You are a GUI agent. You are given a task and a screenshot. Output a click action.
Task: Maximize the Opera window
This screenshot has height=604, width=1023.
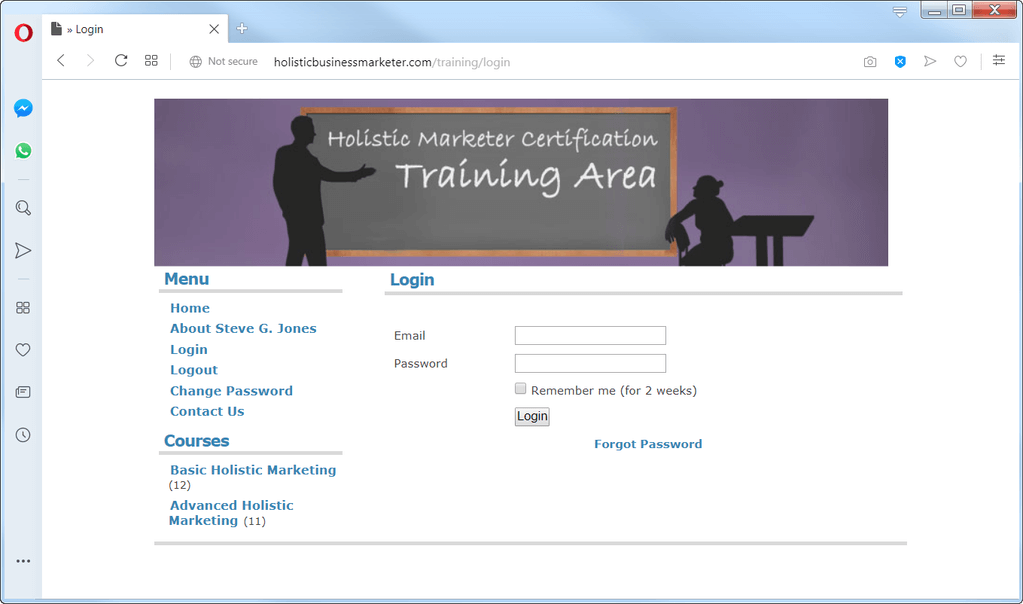tap(959, 10)
